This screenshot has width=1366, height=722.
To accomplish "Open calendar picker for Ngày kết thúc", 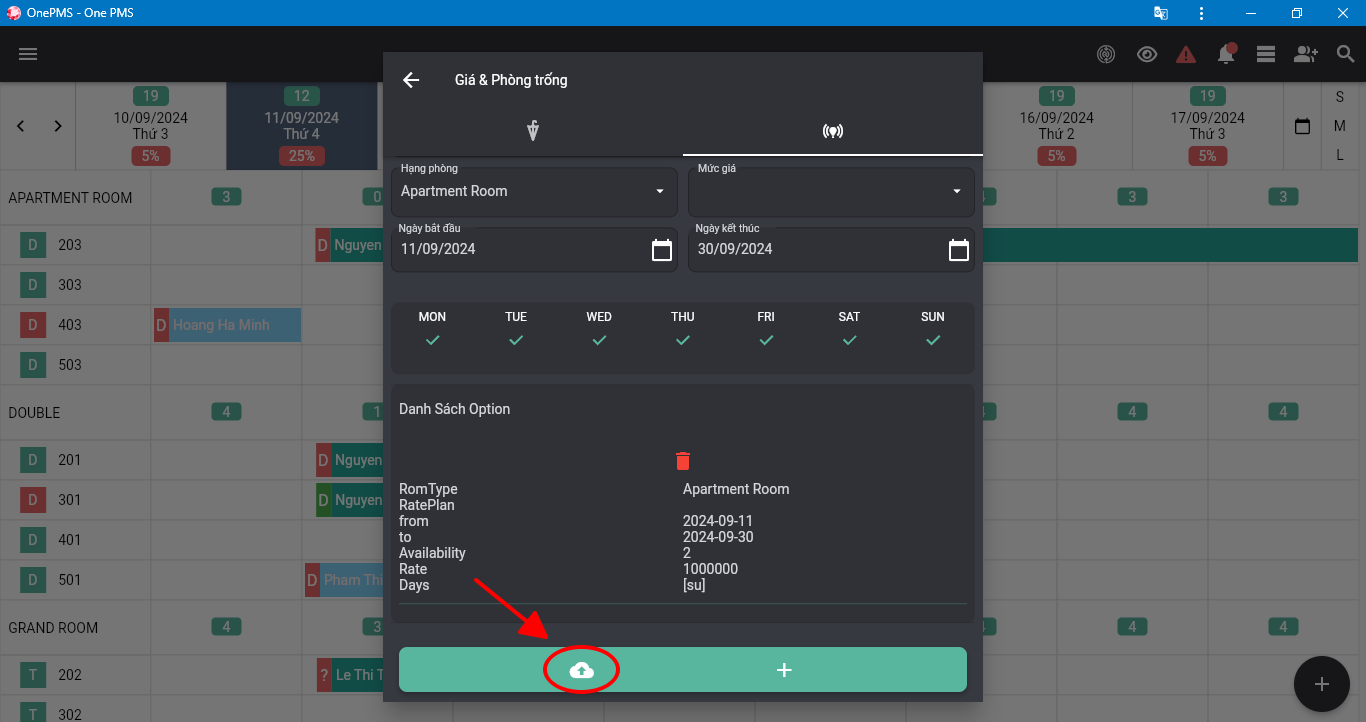I will [x=959, y=250].
